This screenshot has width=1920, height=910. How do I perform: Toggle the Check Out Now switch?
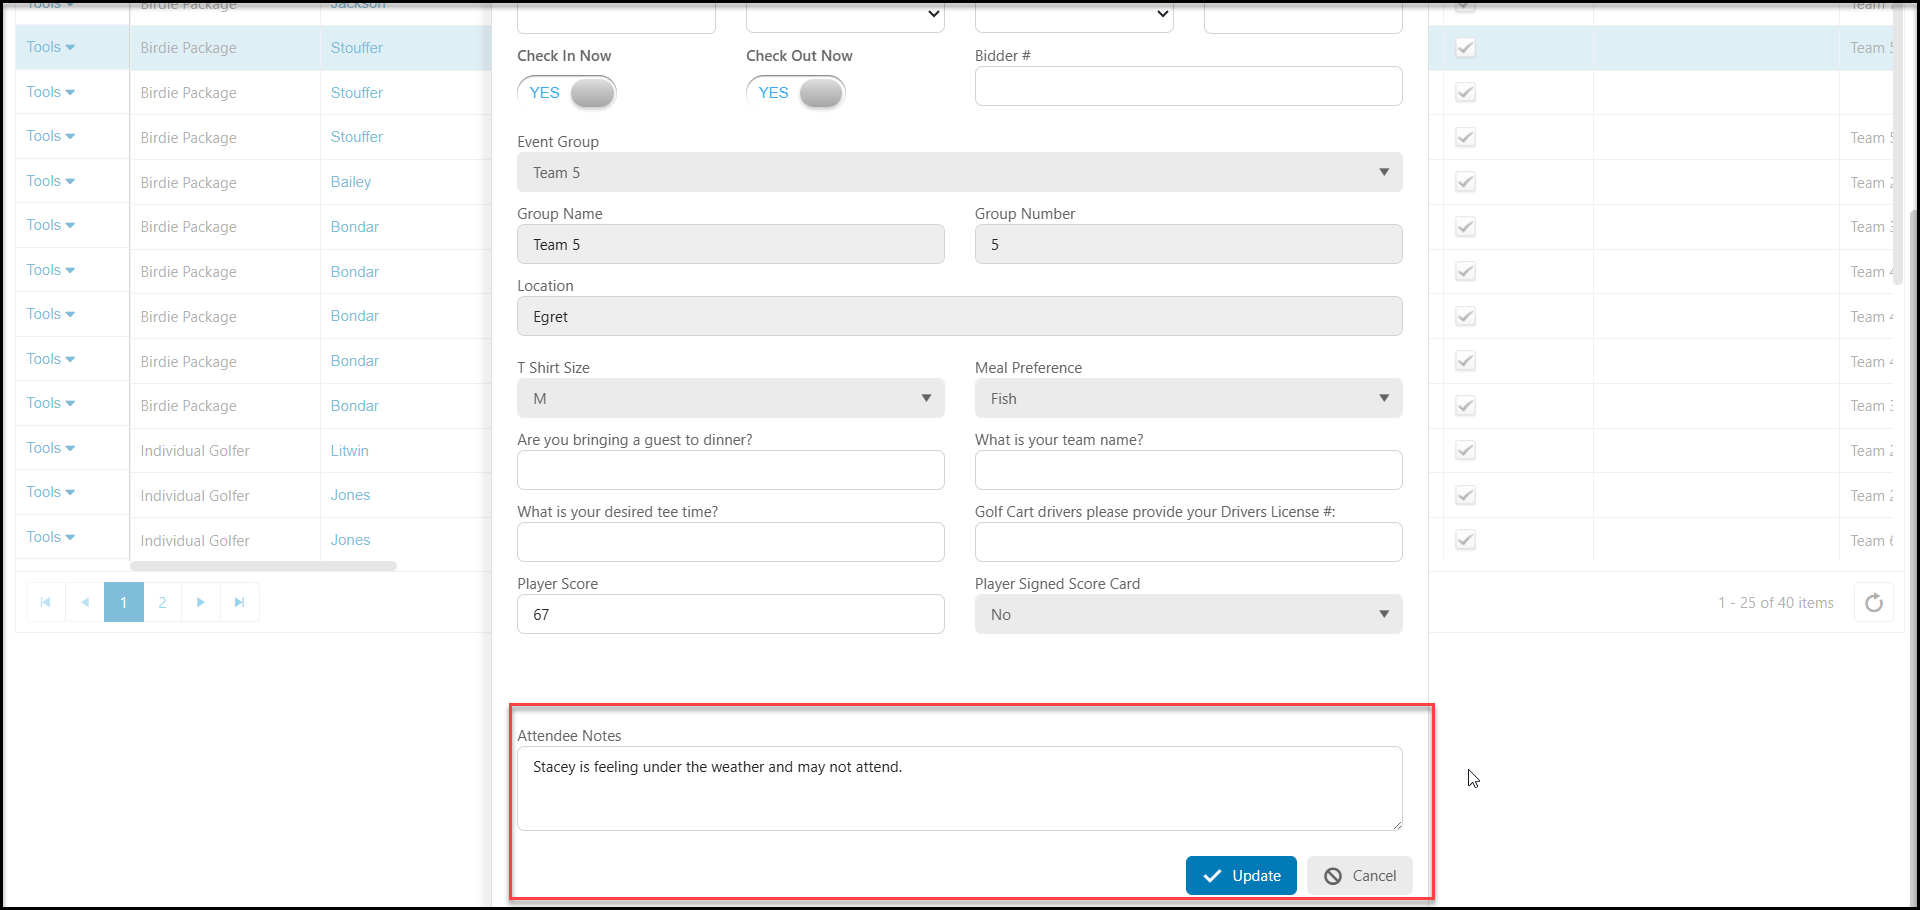tap(796, 93)
